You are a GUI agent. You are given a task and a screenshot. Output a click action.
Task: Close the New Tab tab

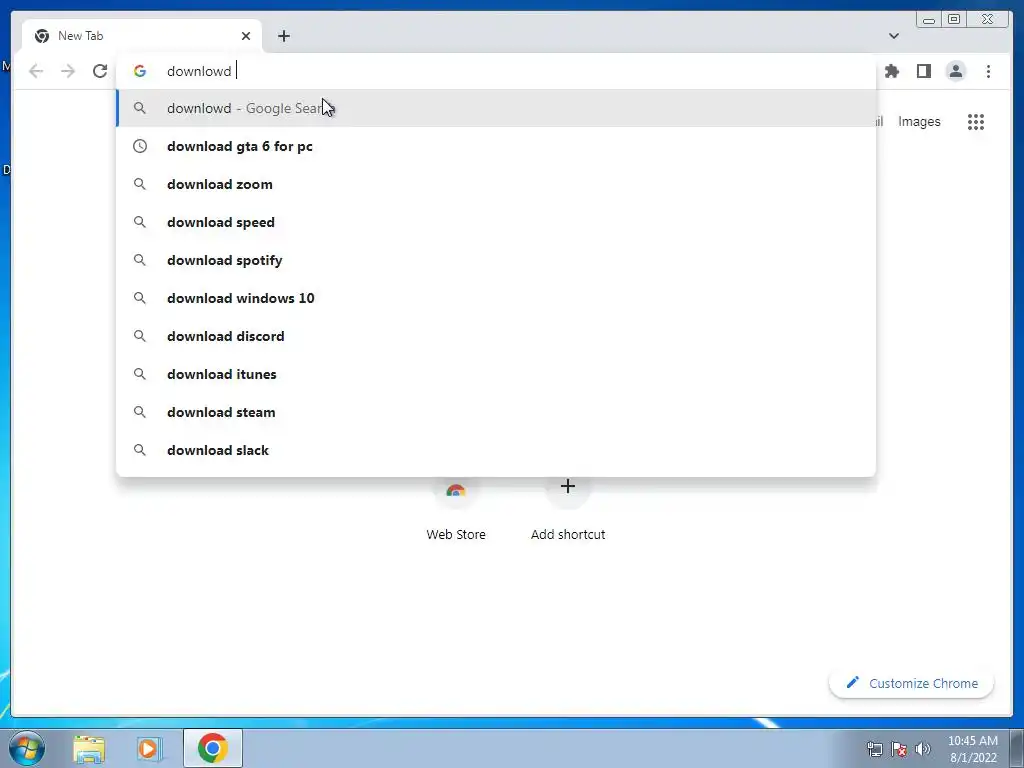tap(246, 36)
